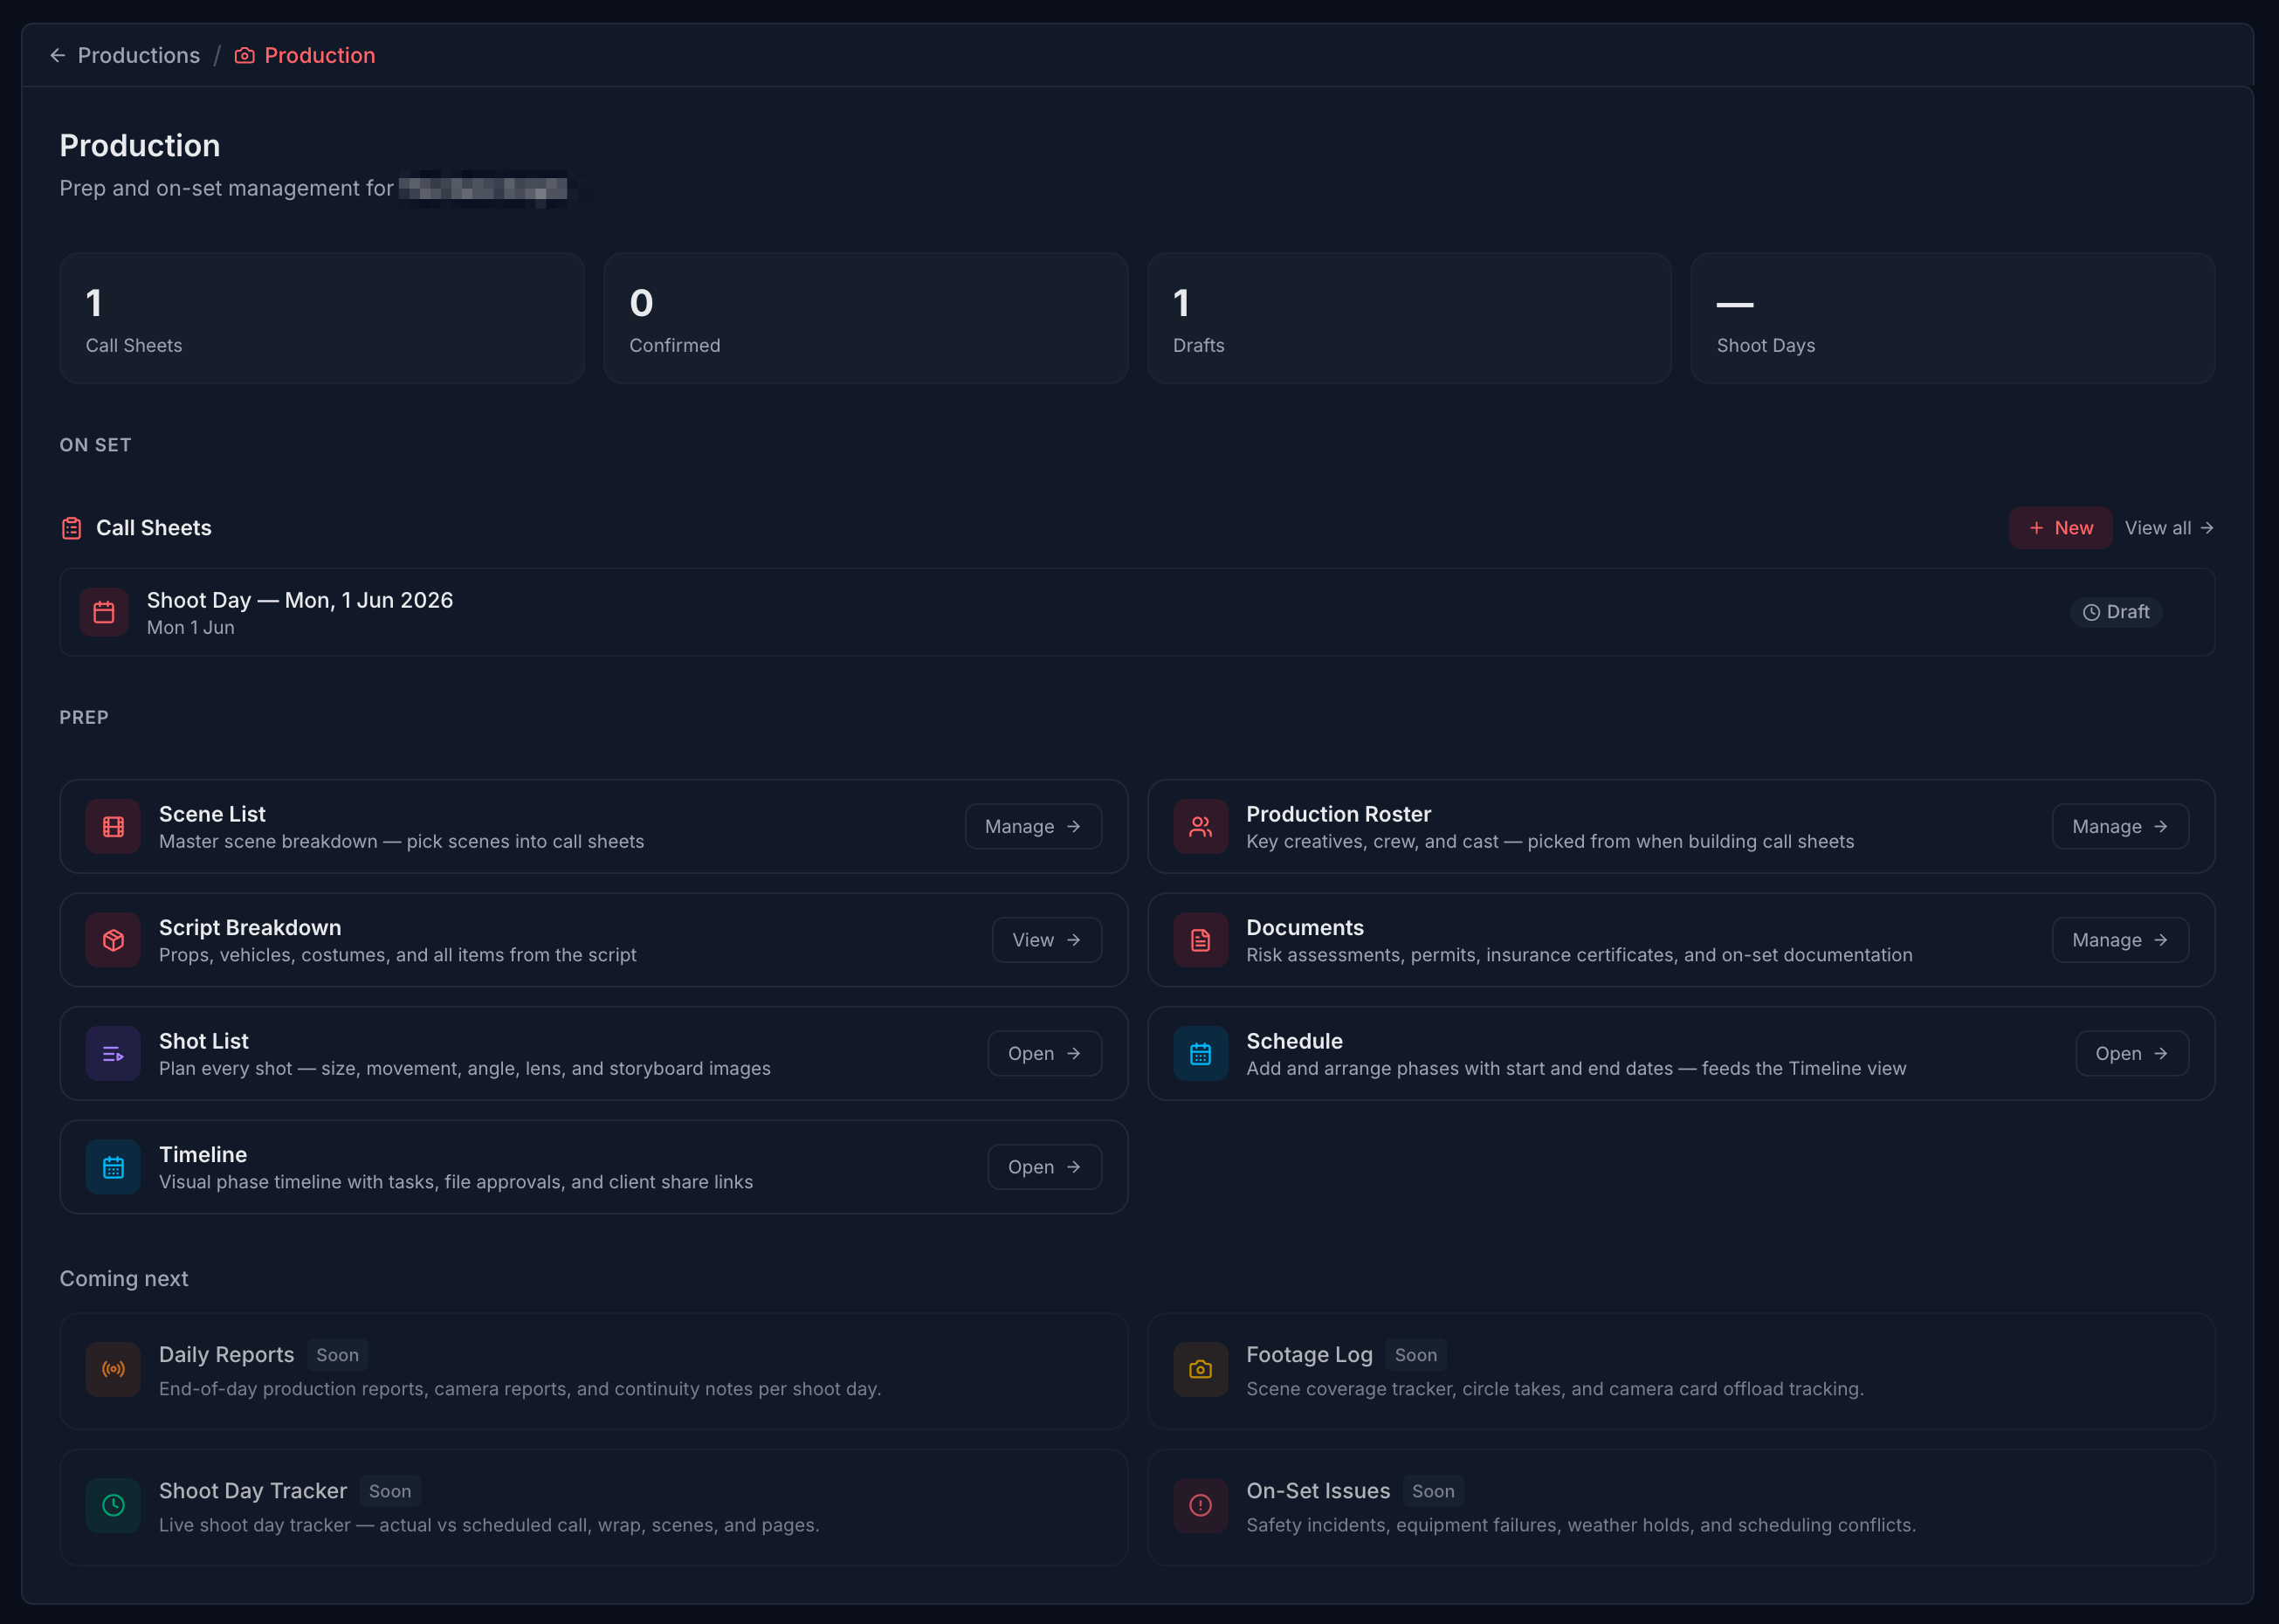Click the Soon badge beside On-Set Issues
Viewport: 2279px width, 1624px height.
pos(1433,1491)
